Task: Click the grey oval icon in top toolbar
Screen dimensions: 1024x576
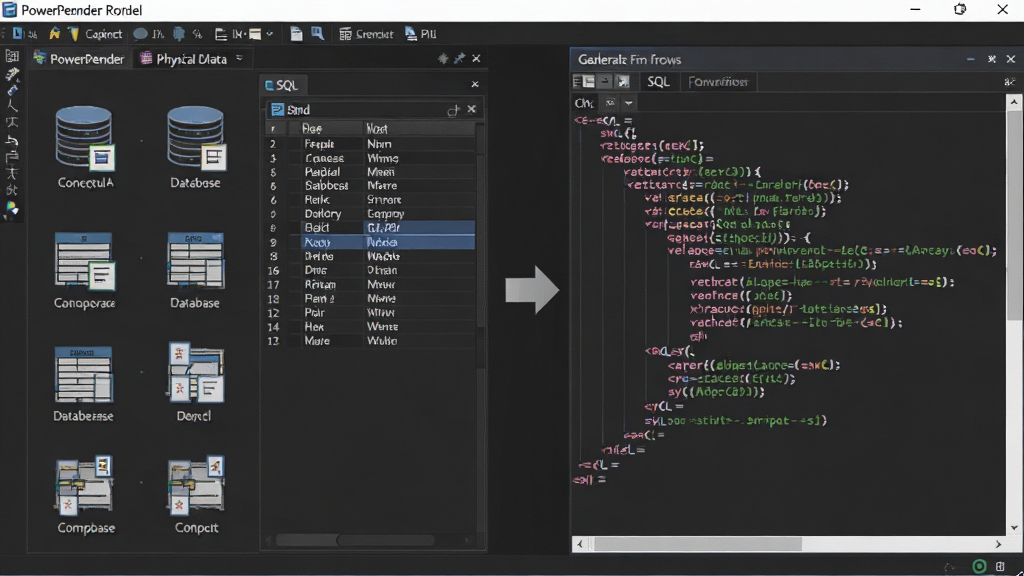Action: point(140,34)
